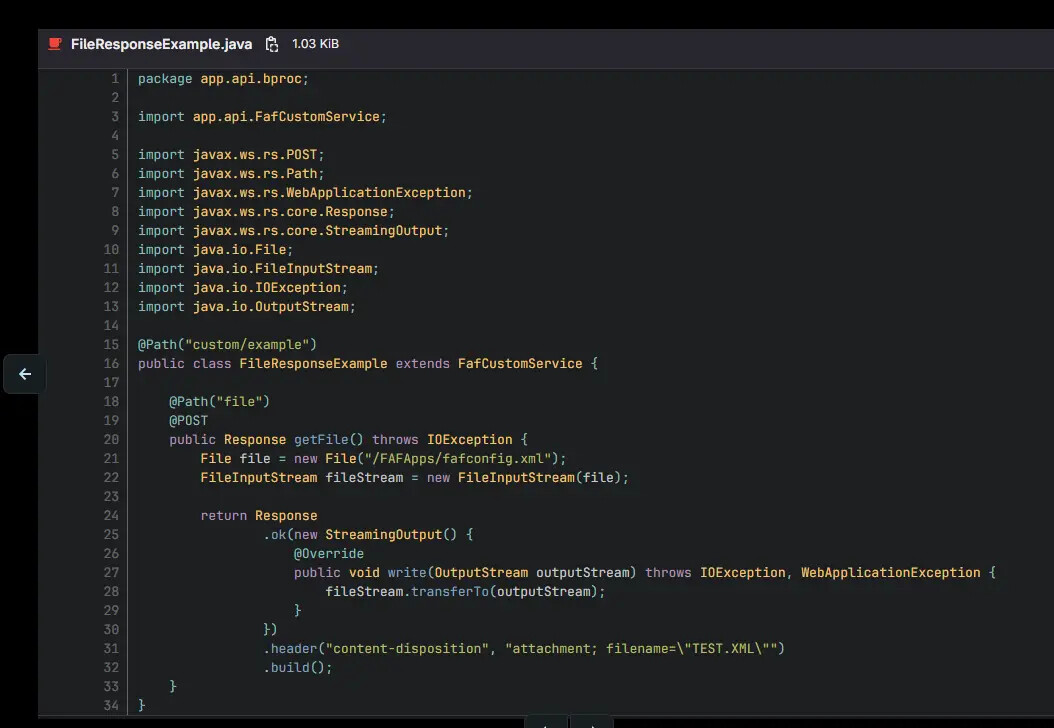
Task: Copy the file path using the clipboard icon
Action: pyautogui.click(x=272, y=44)
